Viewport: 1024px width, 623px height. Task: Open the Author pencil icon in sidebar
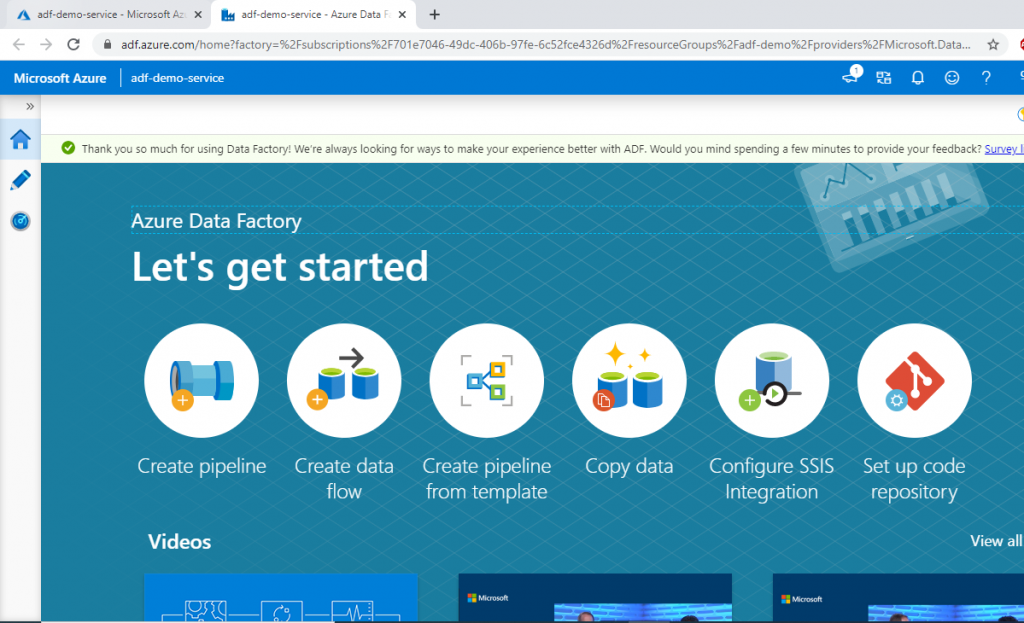(20, 180)
